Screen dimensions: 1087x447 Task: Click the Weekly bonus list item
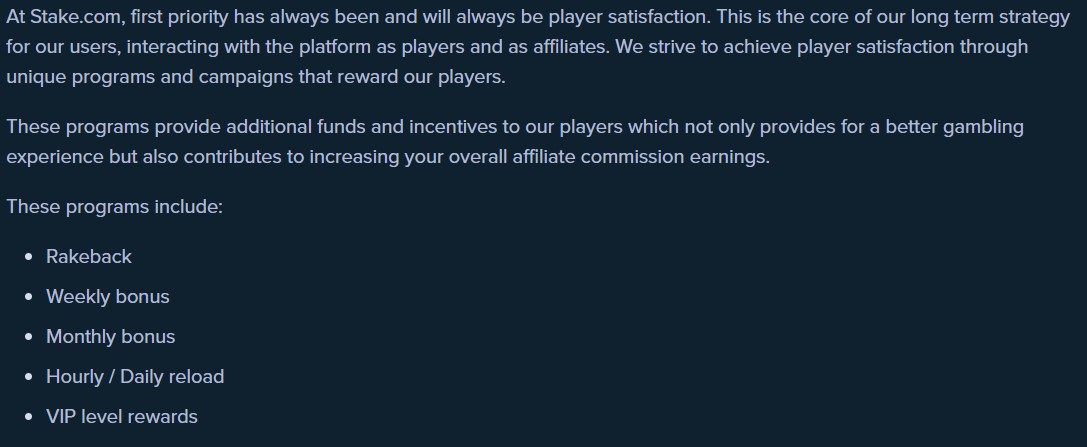click(107, 297)
